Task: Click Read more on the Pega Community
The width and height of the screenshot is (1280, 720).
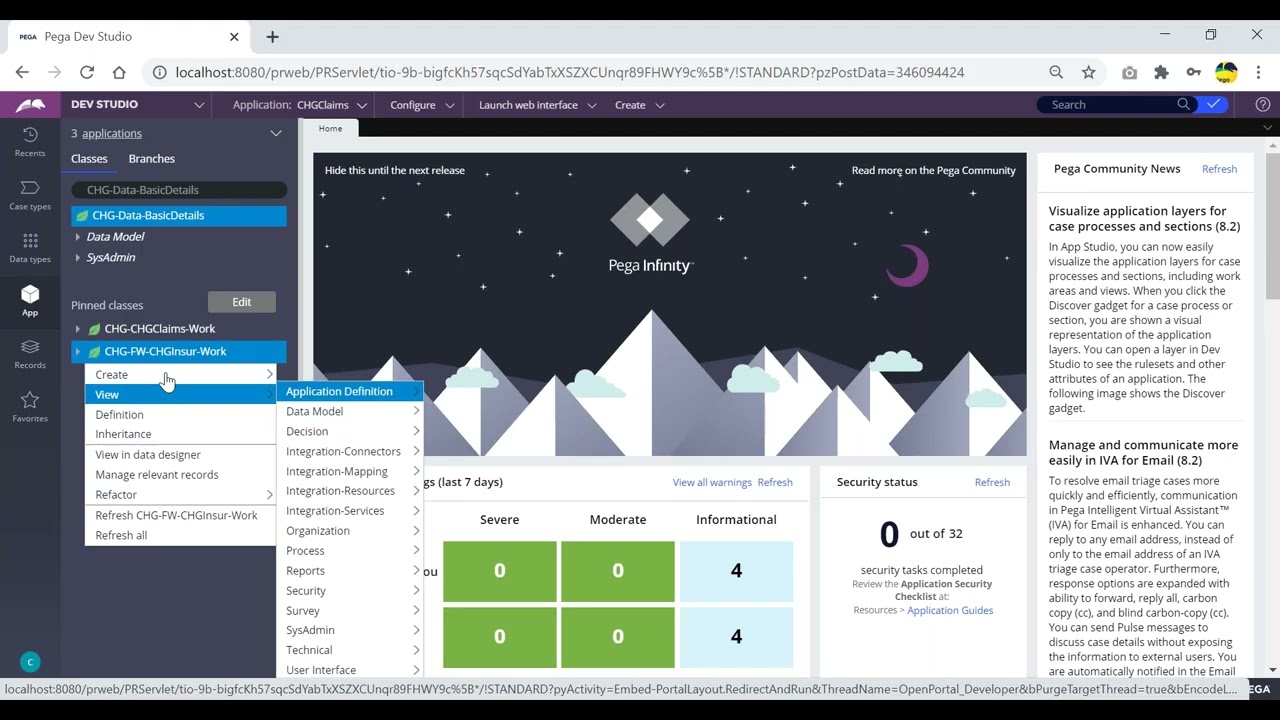Action: click(934, 170)
